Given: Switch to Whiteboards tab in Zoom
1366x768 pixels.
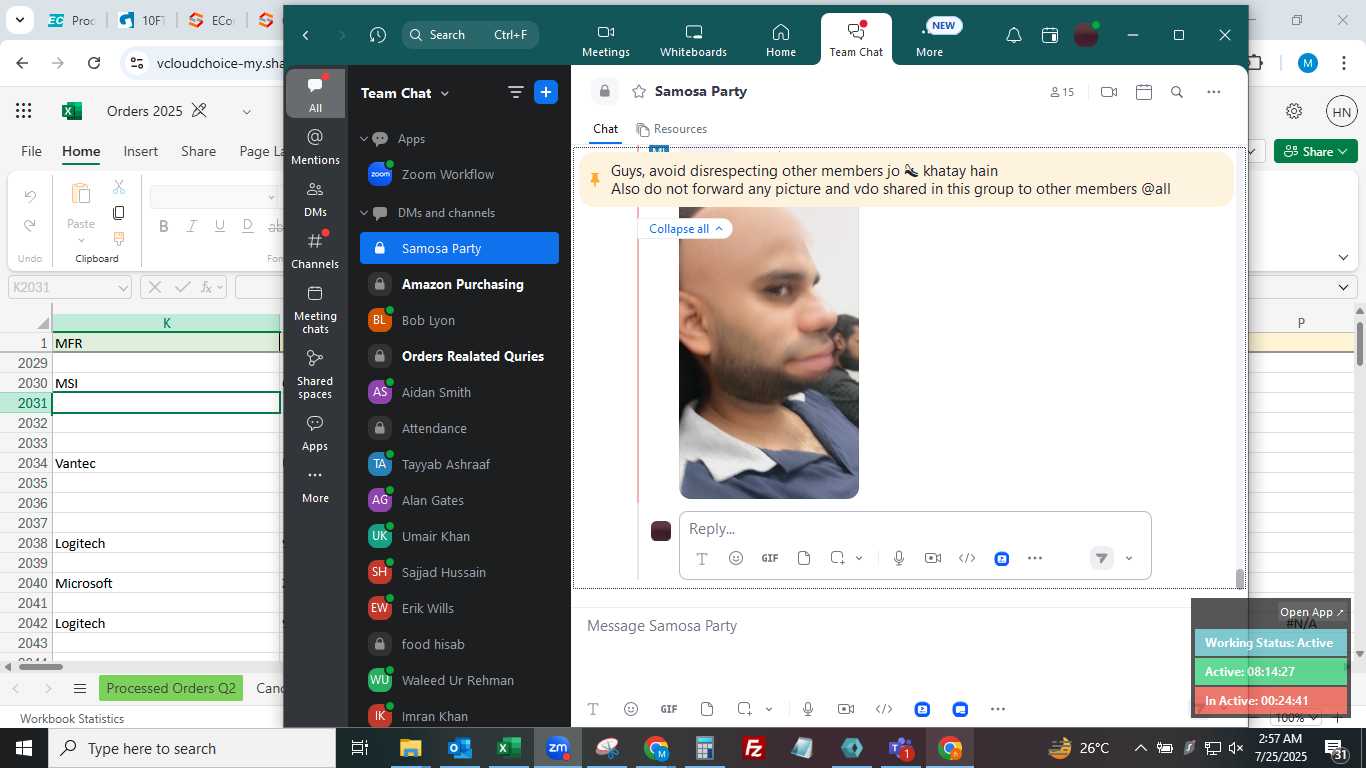Looking at the screenshot, I should [x=693, y=40].
